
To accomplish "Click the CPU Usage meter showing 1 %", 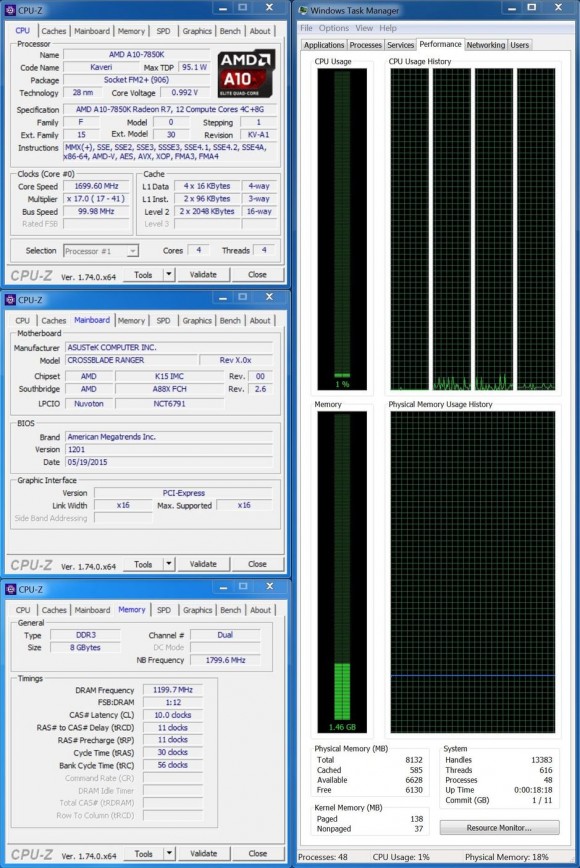I will (342, 229).
